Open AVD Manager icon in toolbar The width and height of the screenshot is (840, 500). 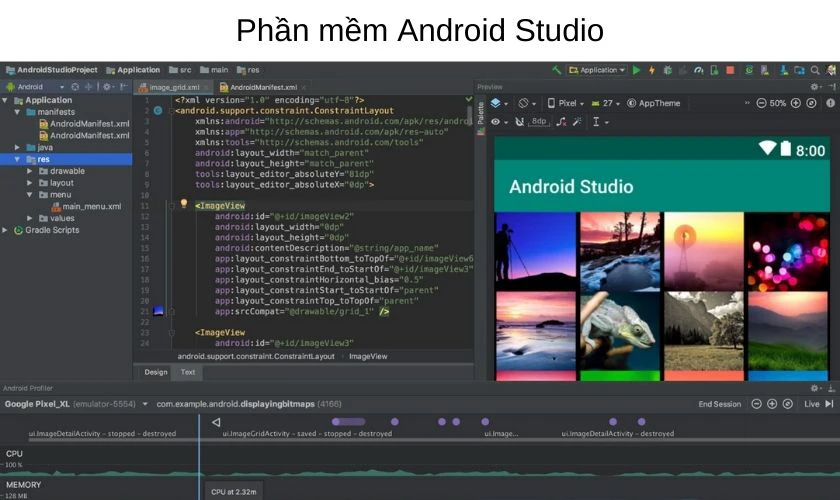(764, 70)
